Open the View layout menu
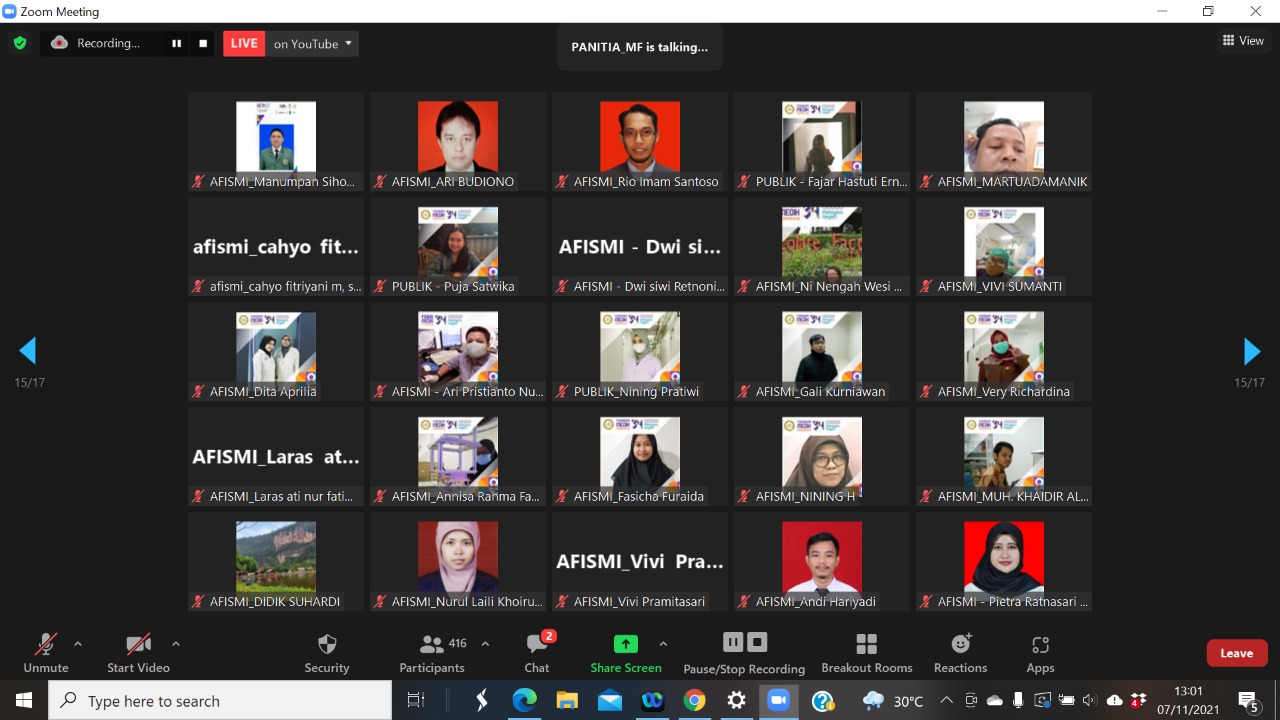 tap(1243, 41)
